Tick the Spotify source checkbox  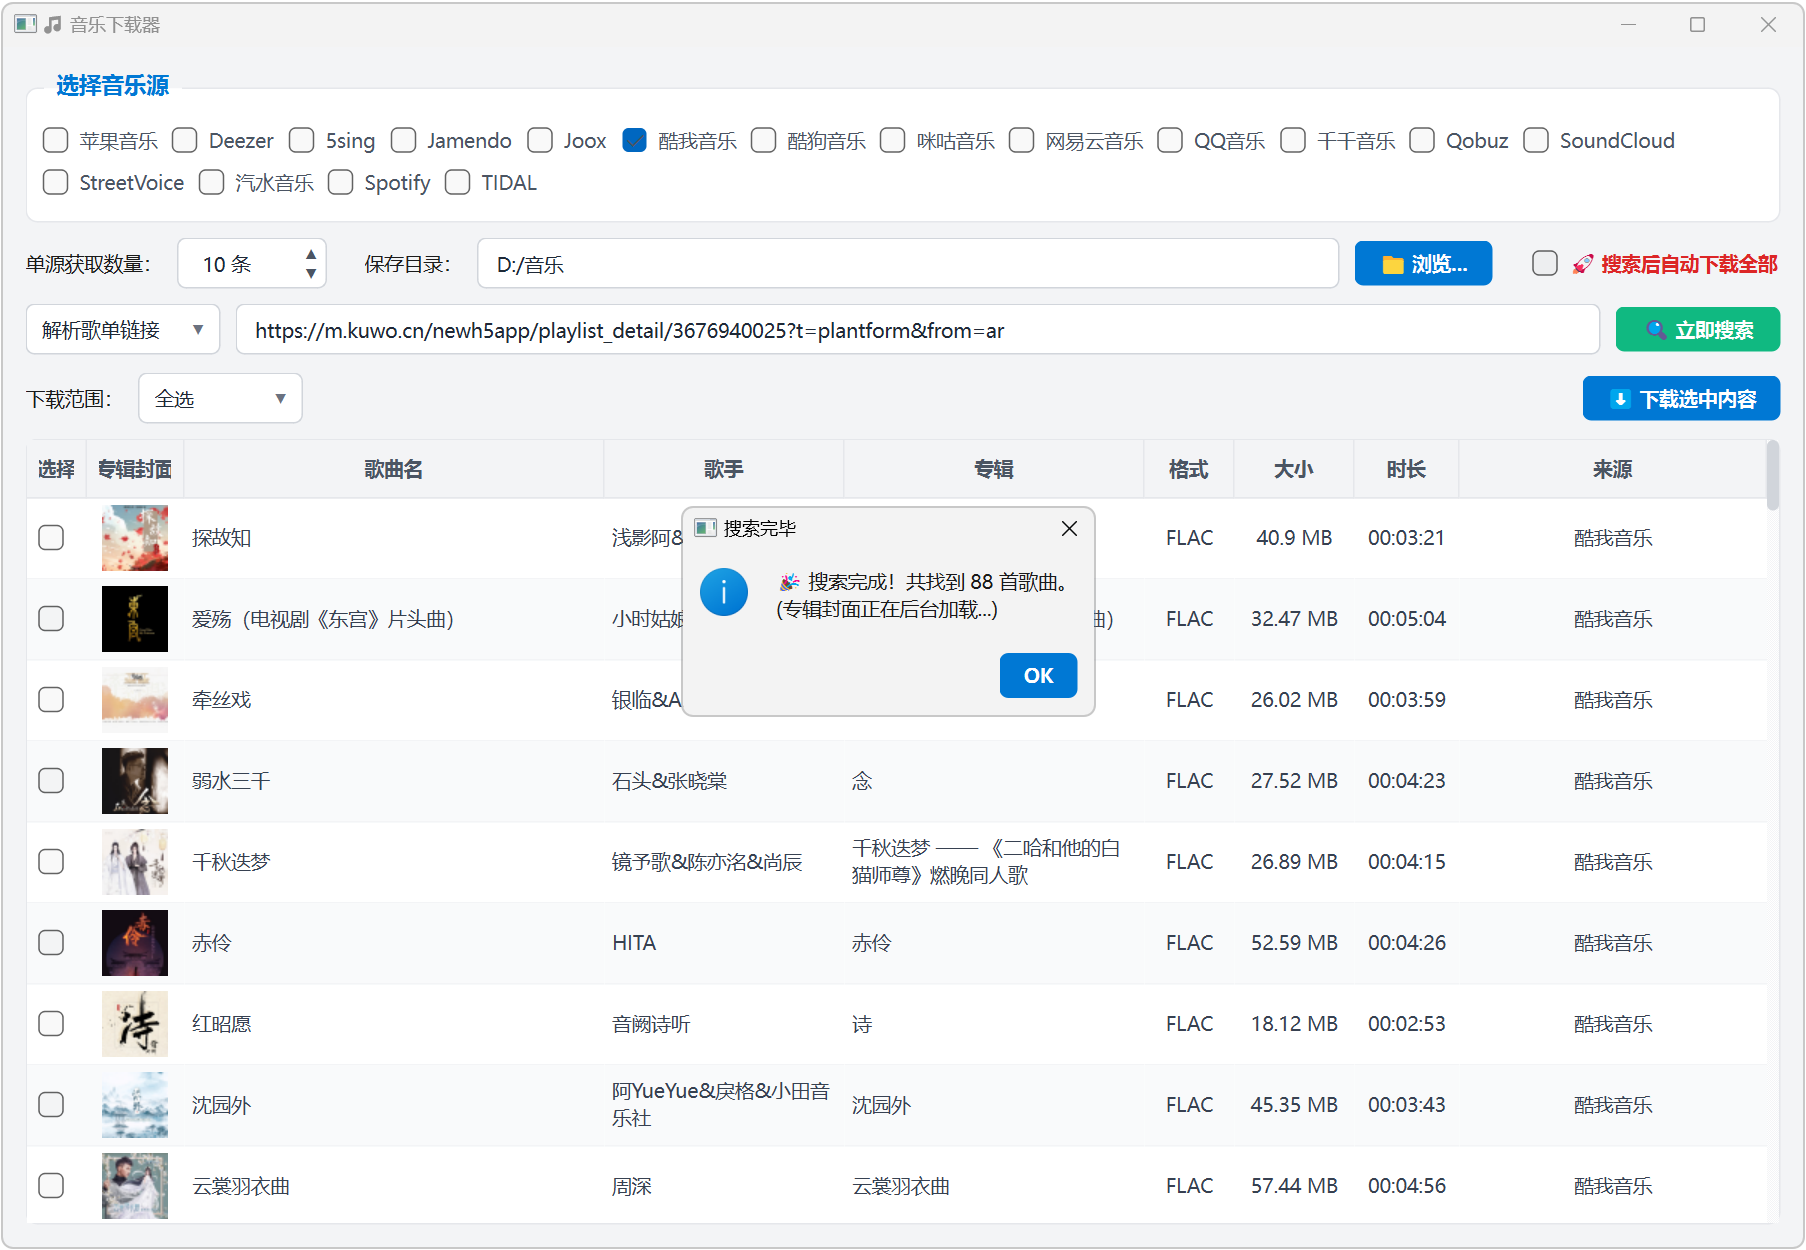coord(341,183)
